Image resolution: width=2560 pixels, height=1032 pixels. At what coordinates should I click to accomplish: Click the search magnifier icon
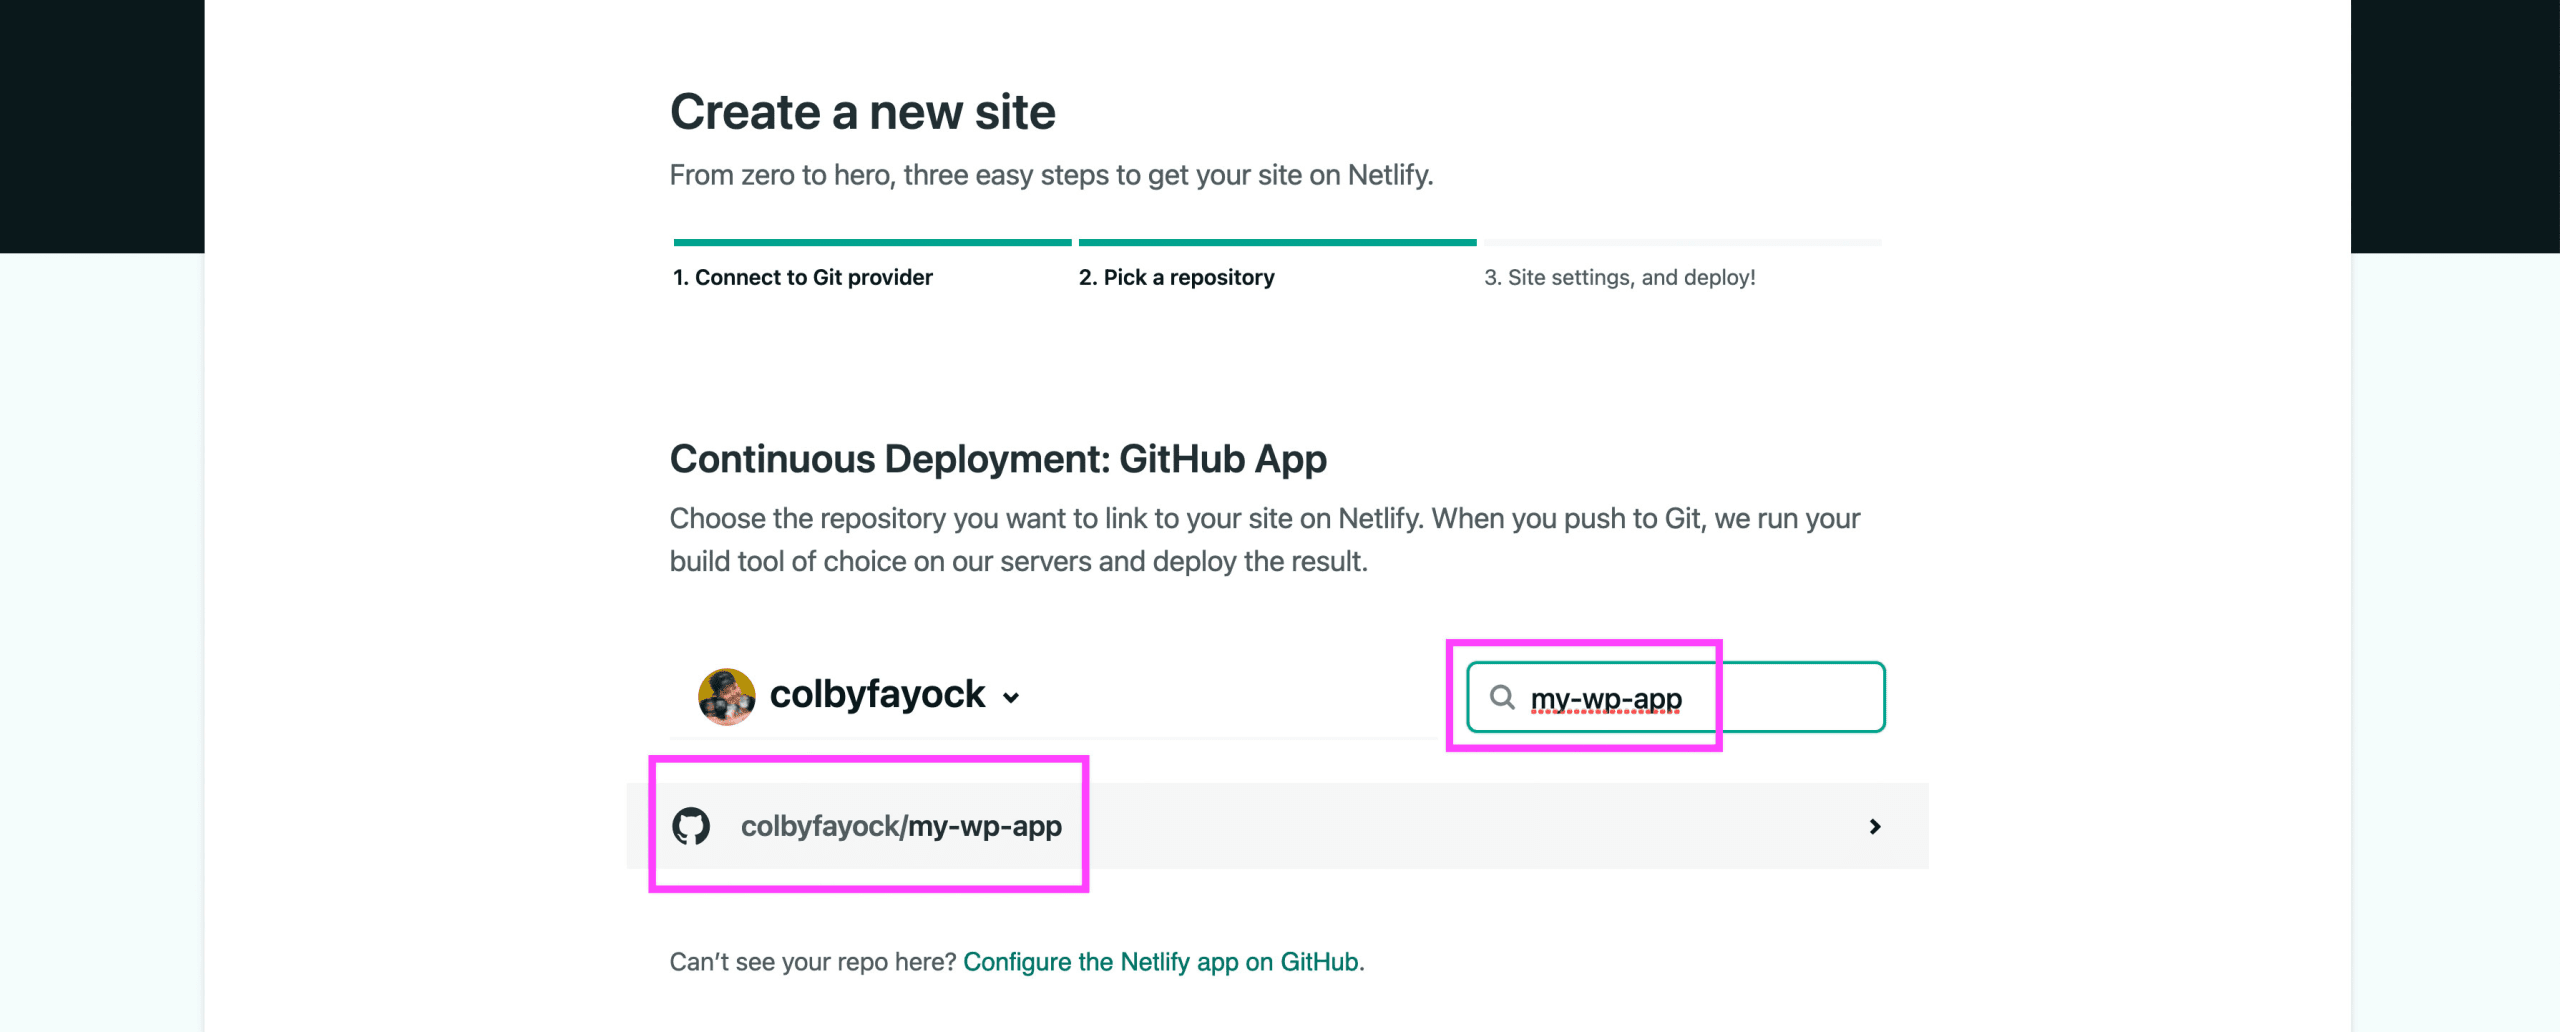[x=1502, y=697]
